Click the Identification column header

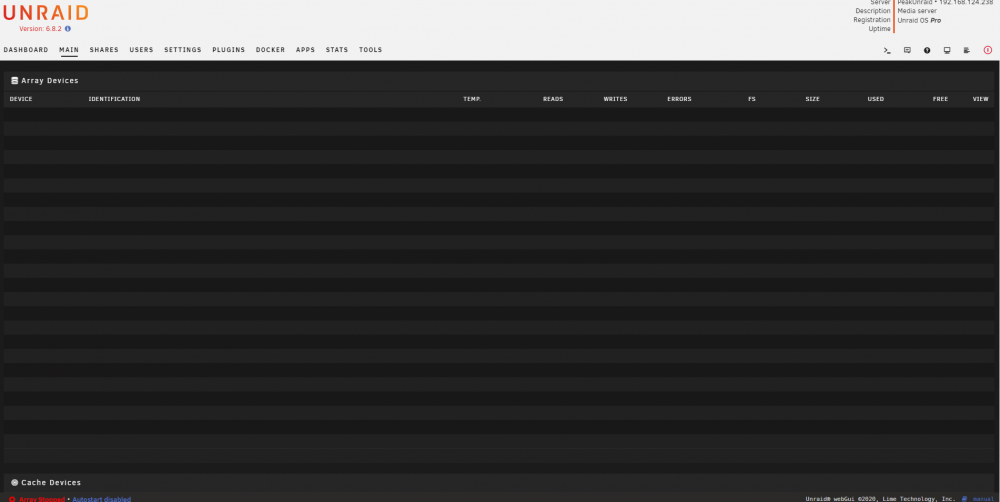(114, 99)
